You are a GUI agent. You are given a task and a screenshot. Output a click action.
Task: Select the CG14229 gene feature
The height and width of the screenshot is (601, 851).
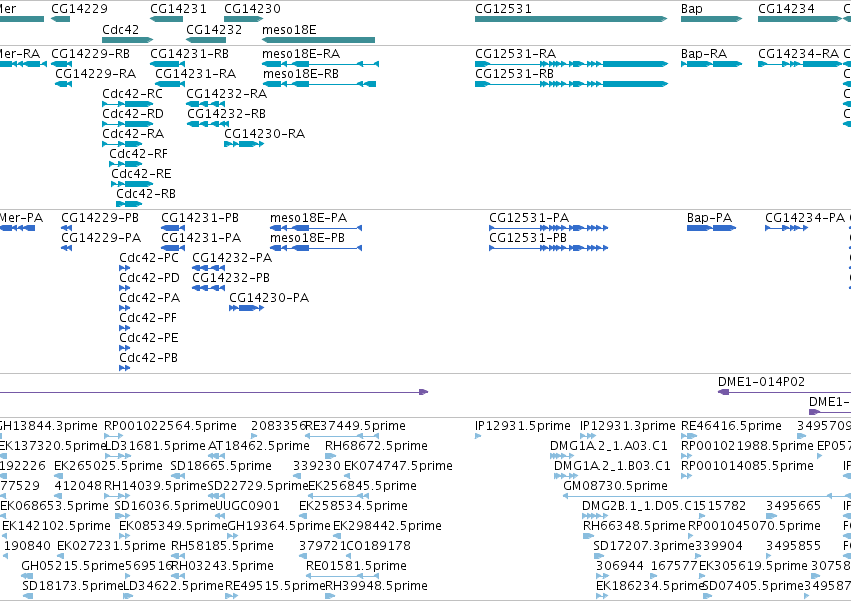(60, 19)
